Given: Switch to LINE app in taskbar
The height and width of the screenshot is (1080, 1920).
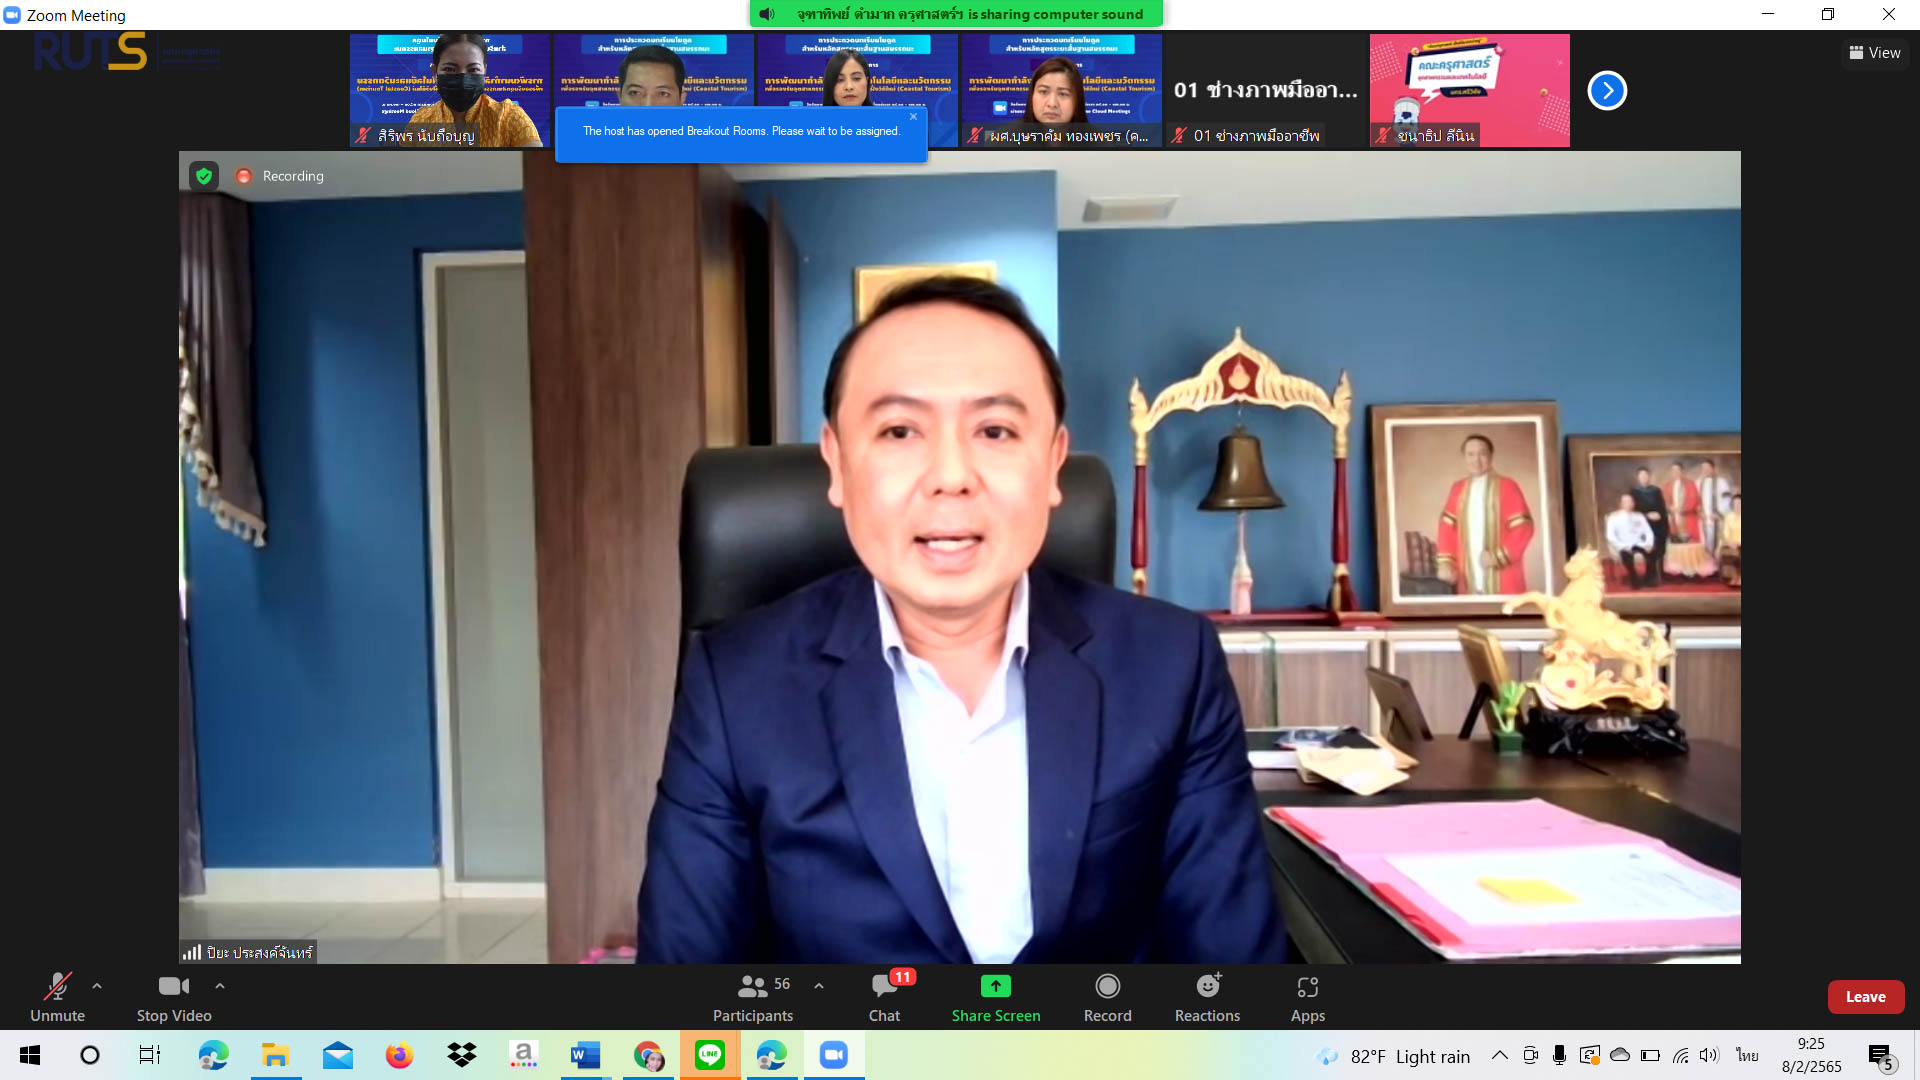Looking at the screenshot, I should (x=710, y=1055).
